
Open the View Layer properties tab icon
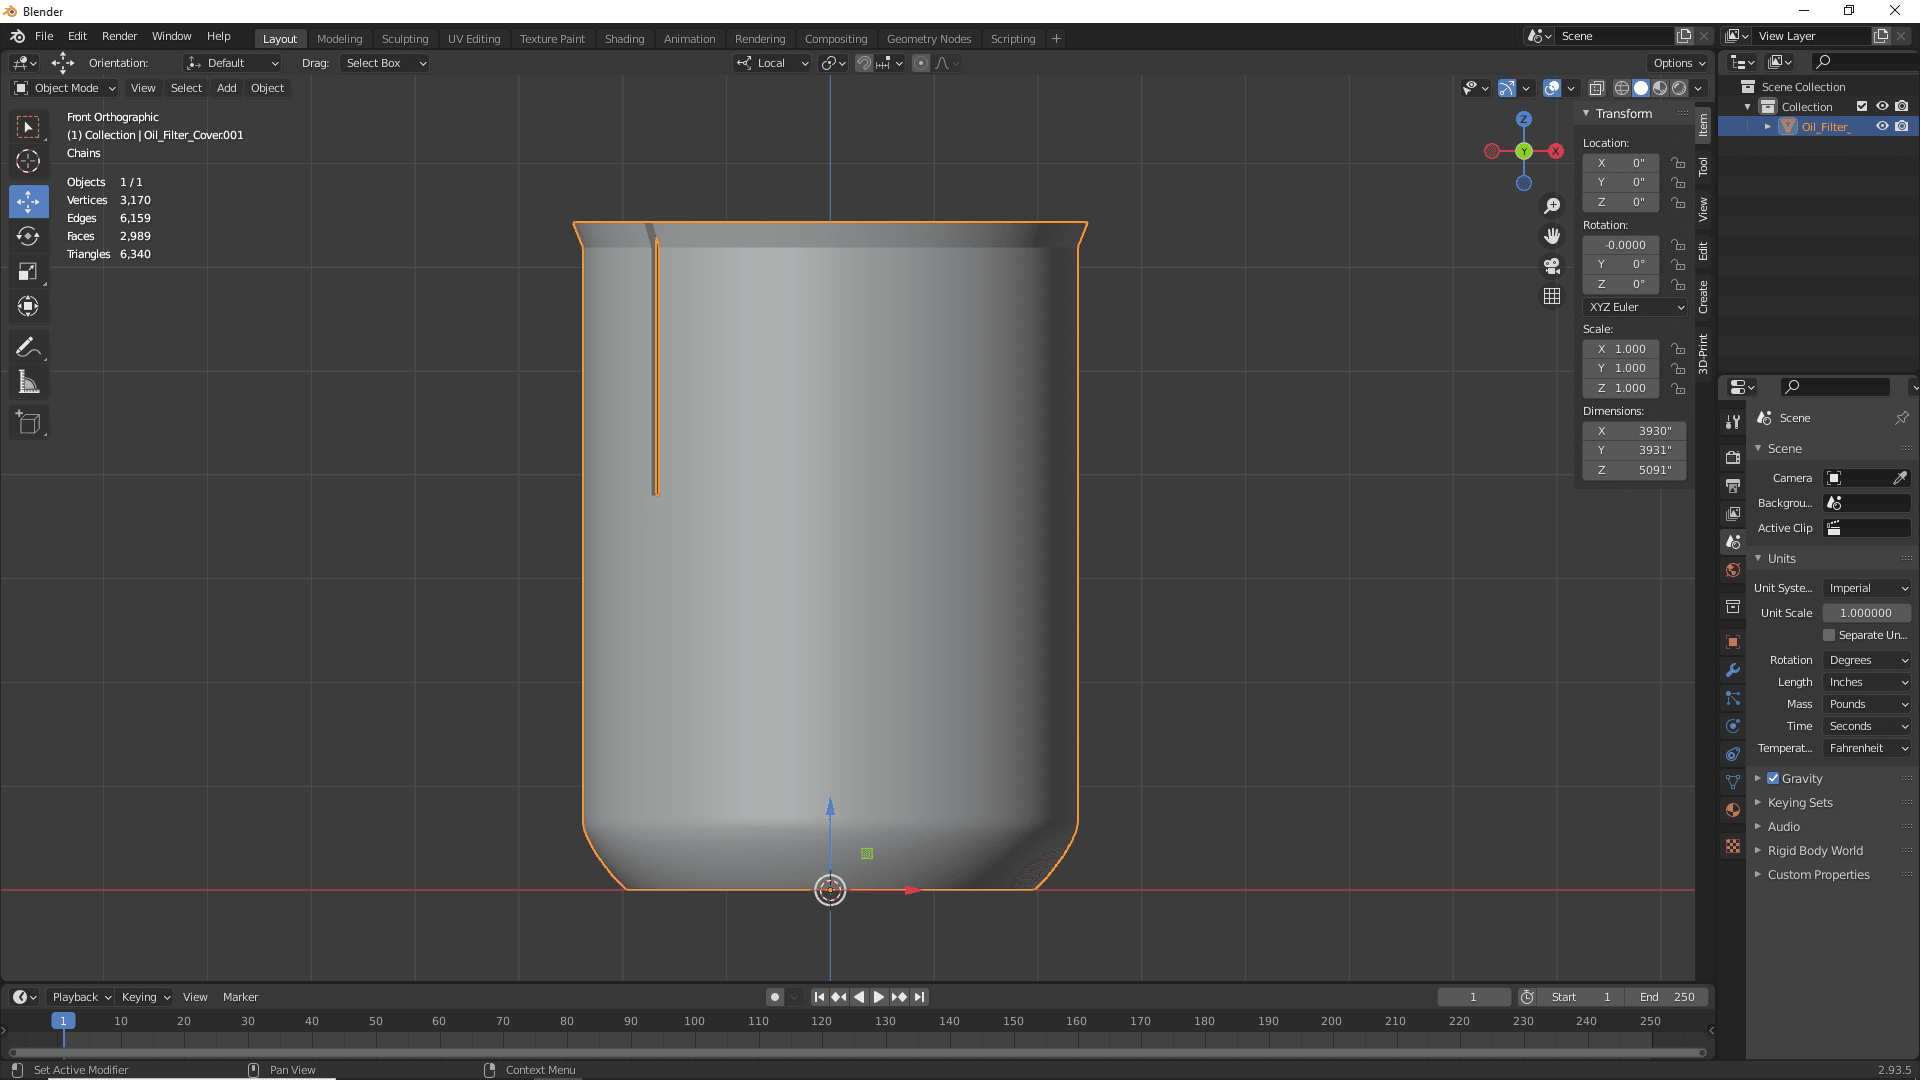pos(1733,513)
